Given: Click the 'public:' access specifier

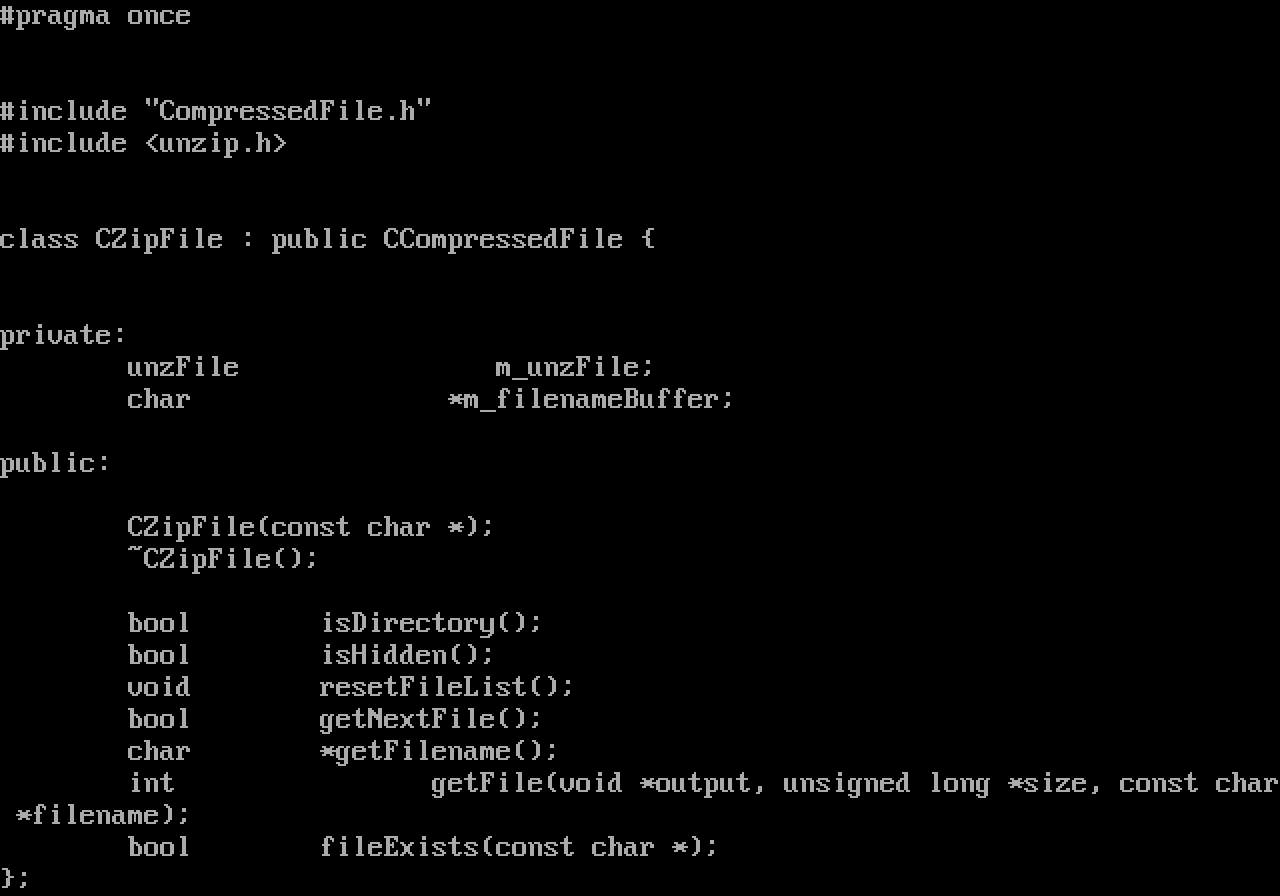Looking at the screenshot, I should click(55, 464).
